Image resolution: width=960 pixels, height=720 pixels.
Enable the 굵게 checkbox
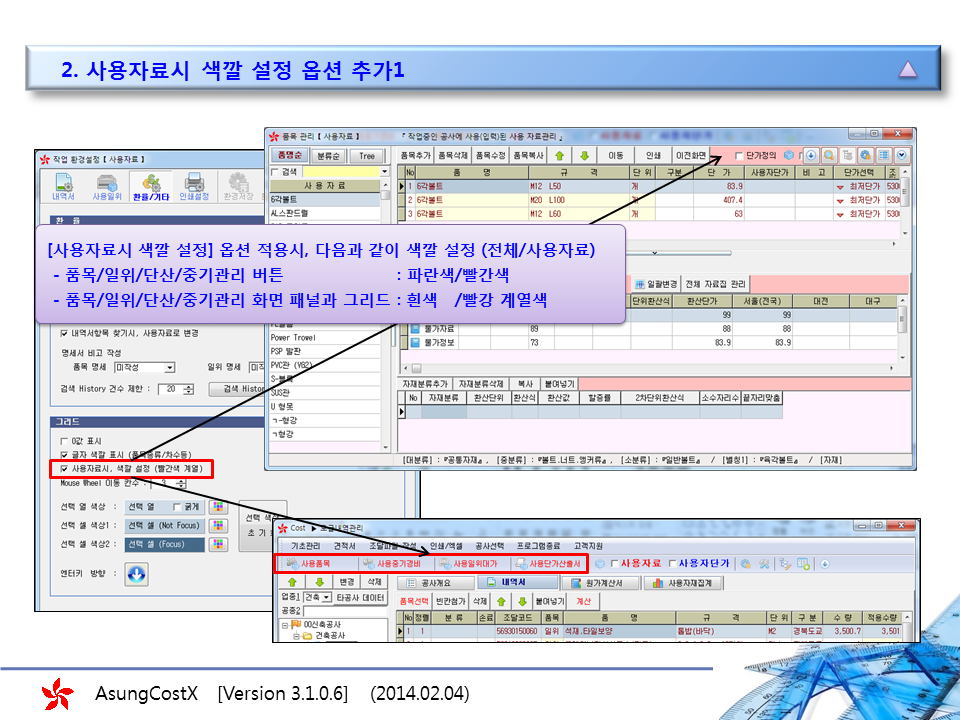coord(177,507)
